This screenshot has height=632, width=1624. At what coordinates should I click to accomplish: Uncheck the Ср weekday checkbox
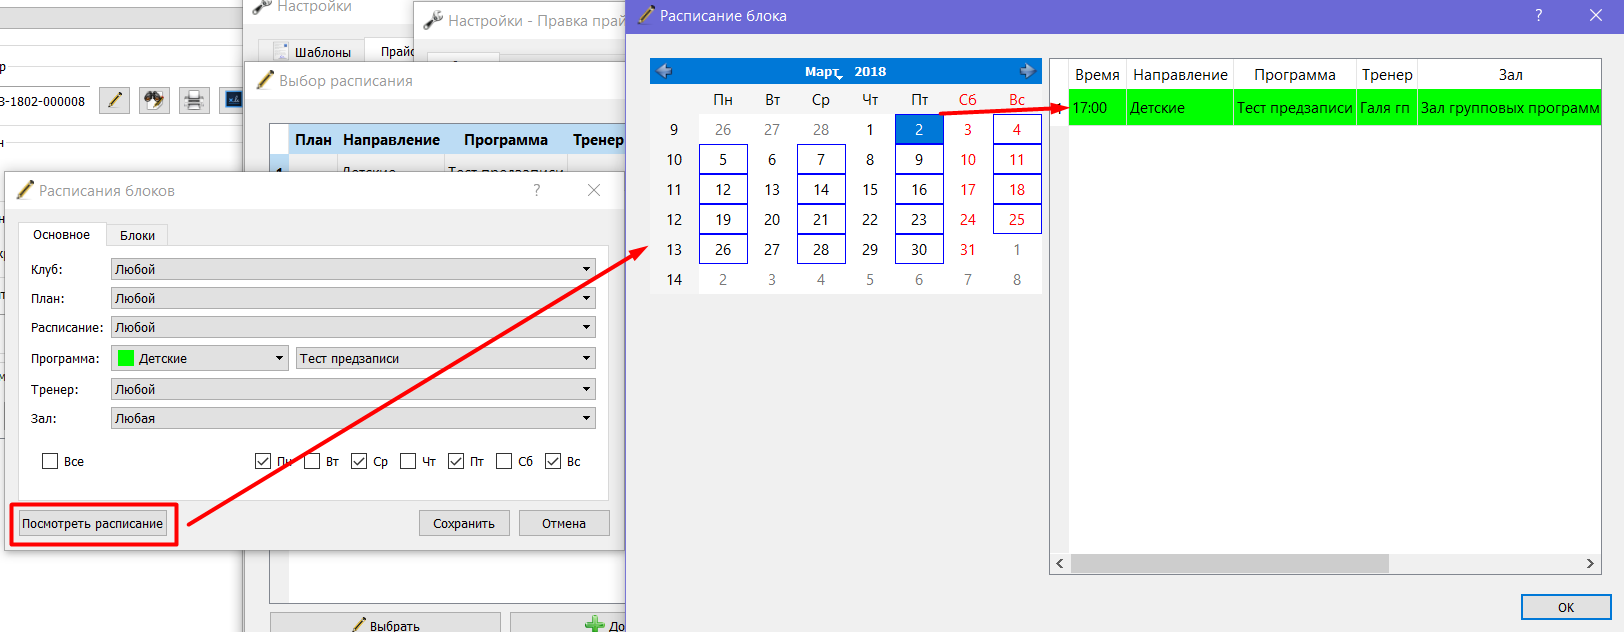pos(359,461)
